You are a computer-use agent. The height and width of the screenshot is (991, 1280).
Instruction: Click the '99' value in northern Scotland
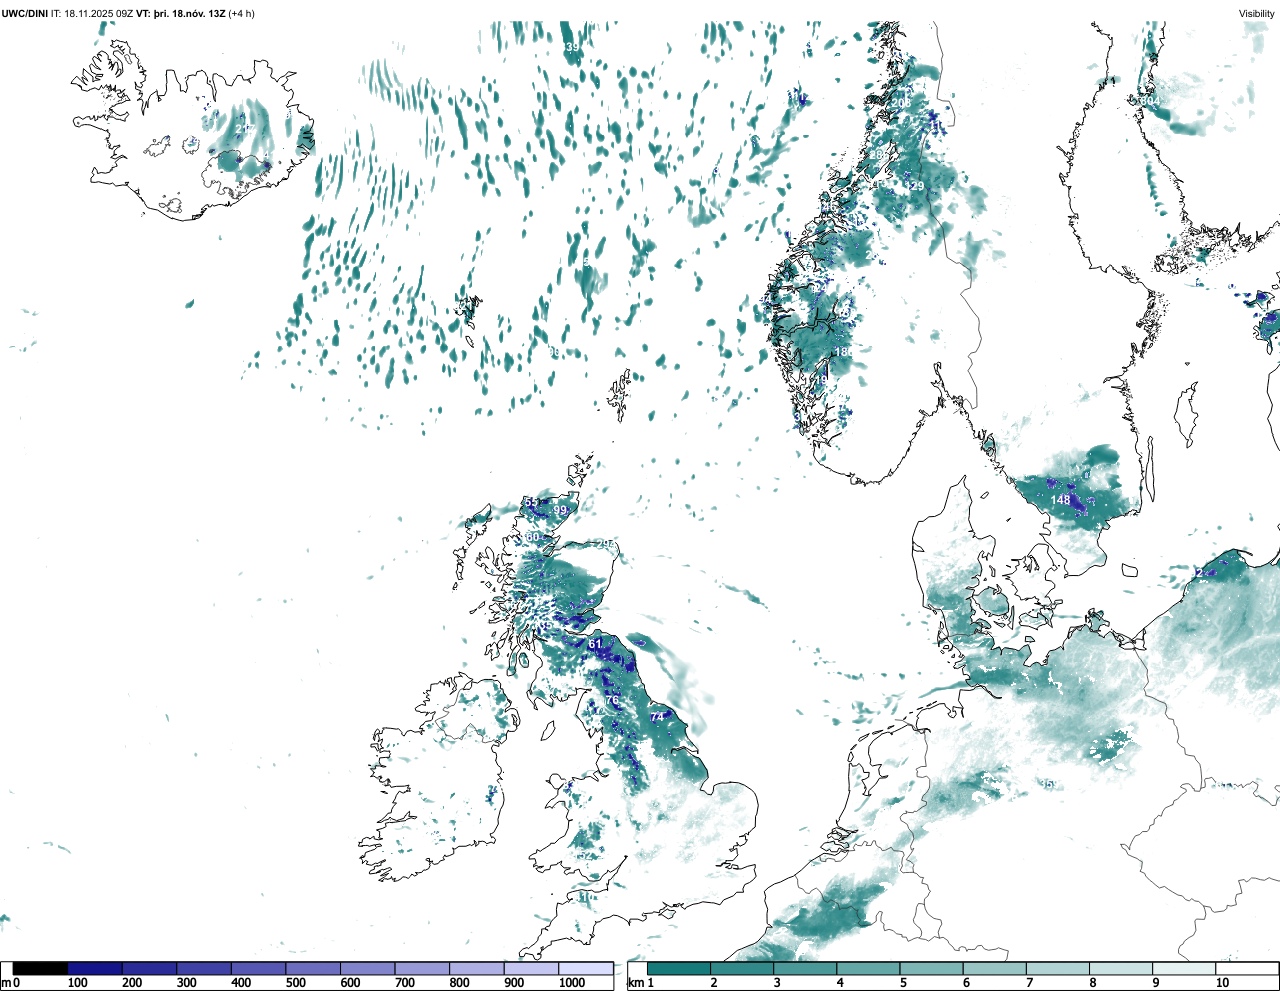pyautogui.click(x=560, y=510)
